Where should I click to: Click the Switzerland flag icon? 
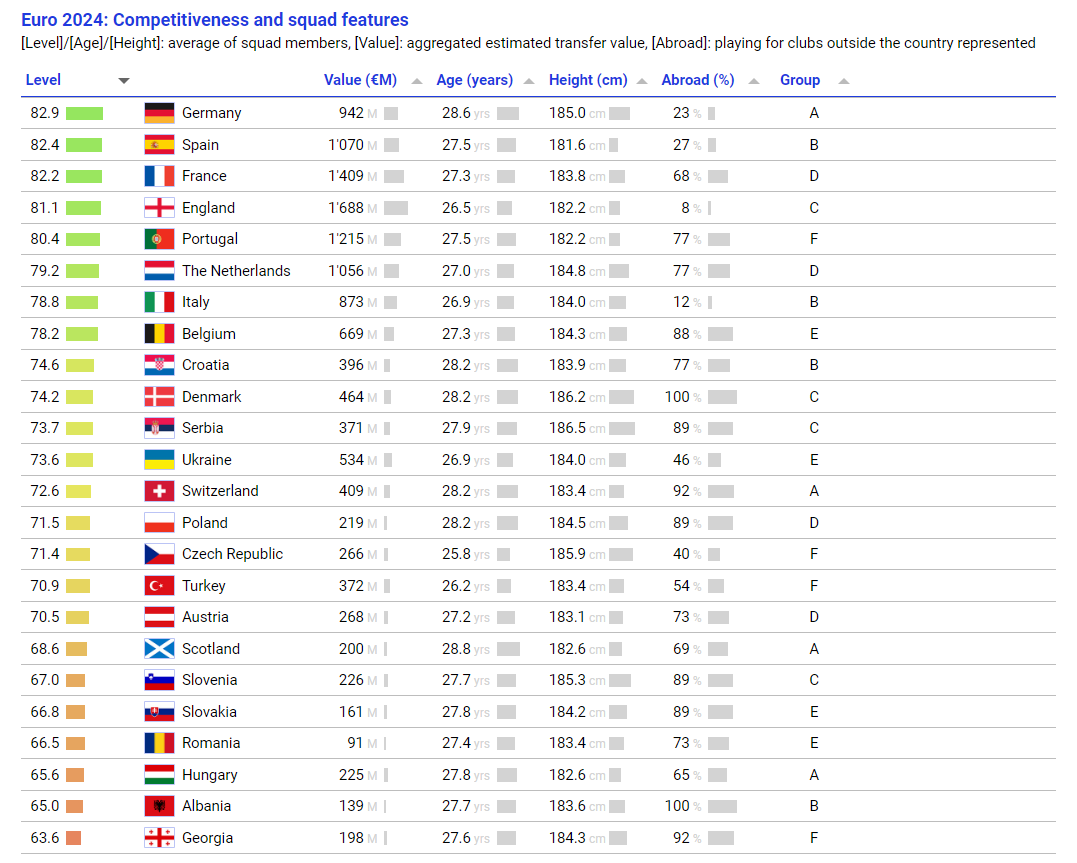[x=159, y=491]
